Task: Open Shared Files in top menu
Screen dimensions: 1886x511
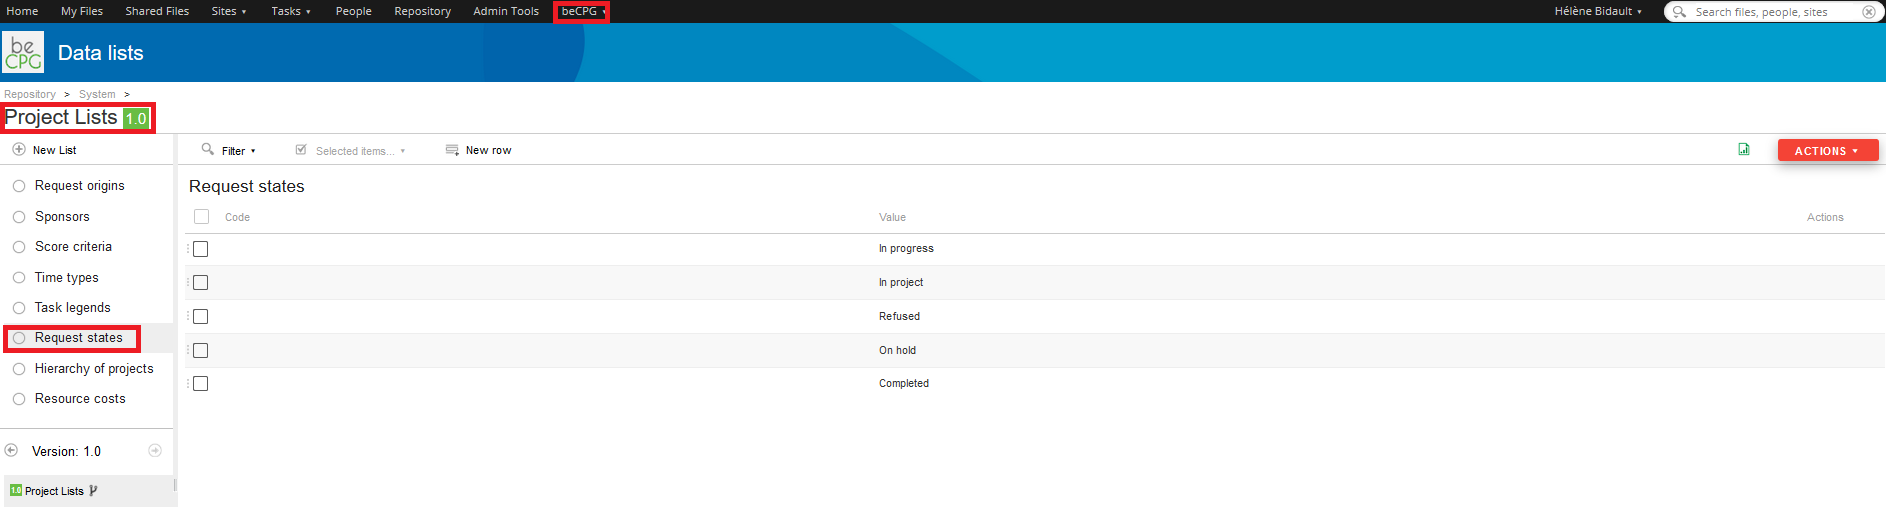Action: point(157,11)
